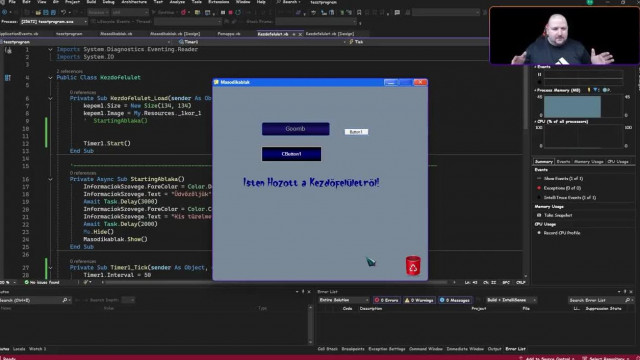The height and width of the screenshot is (360, 640).
Task: Close the Autos panel
Action: coord(309,292)
